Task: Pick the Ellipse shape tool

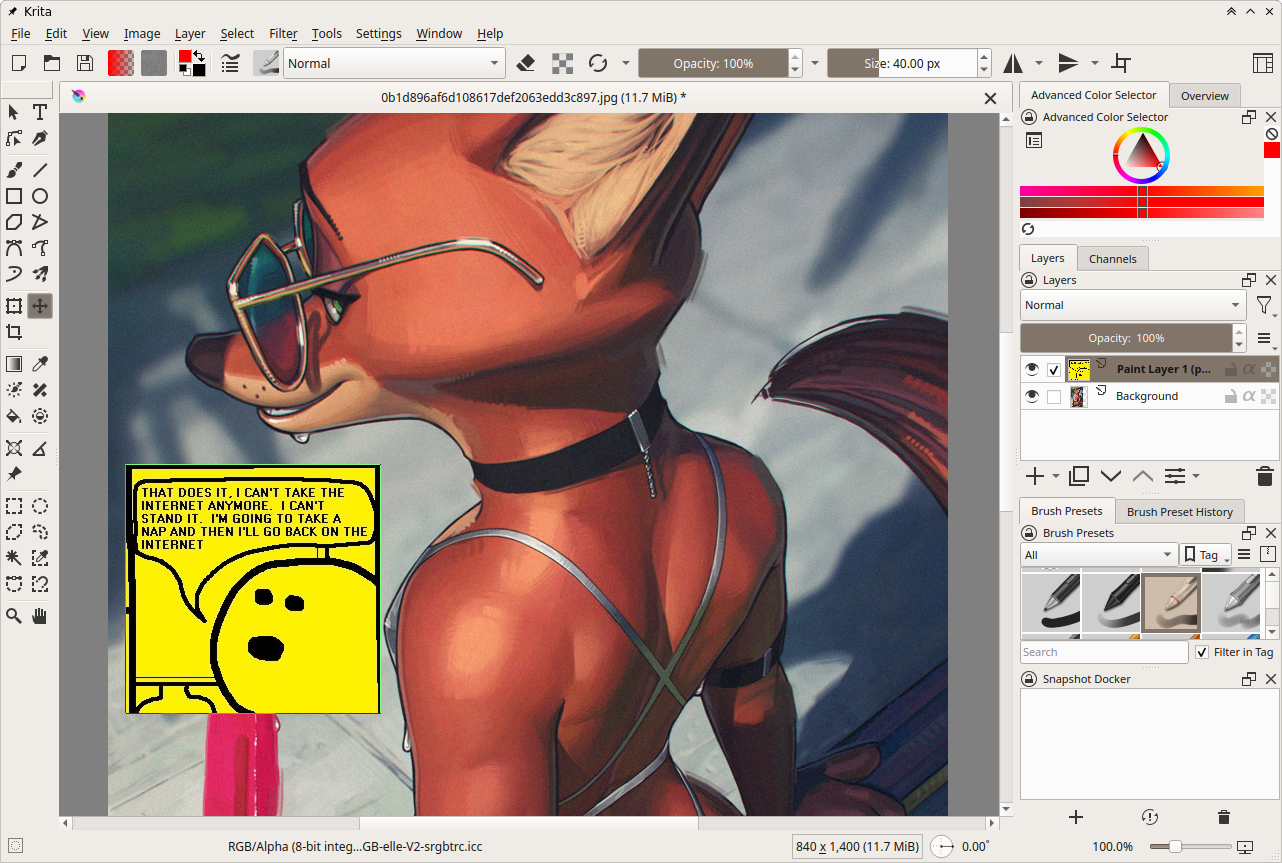Action: [40, 196]
